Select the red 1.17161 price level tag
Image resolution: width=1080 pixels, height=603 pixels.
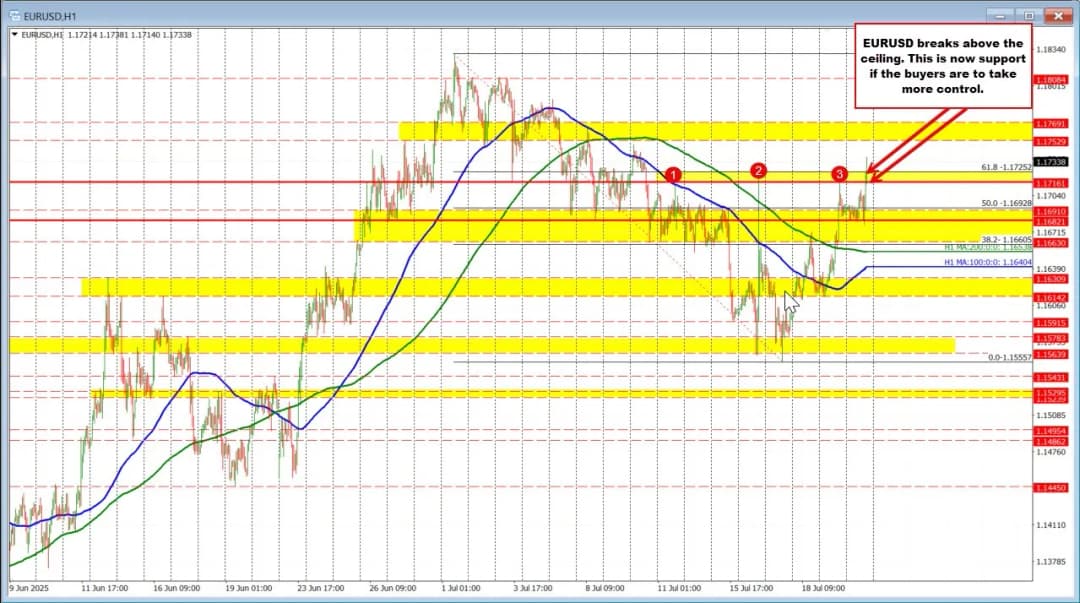tap(1051, 183)
